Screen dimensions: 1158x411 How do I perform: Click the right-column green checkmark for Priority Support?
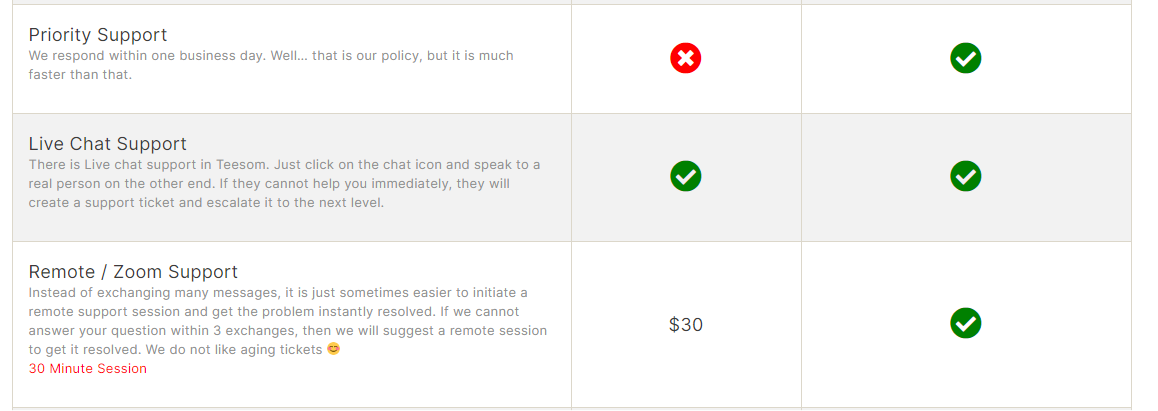pyautogui.click(x=966, y=58)
